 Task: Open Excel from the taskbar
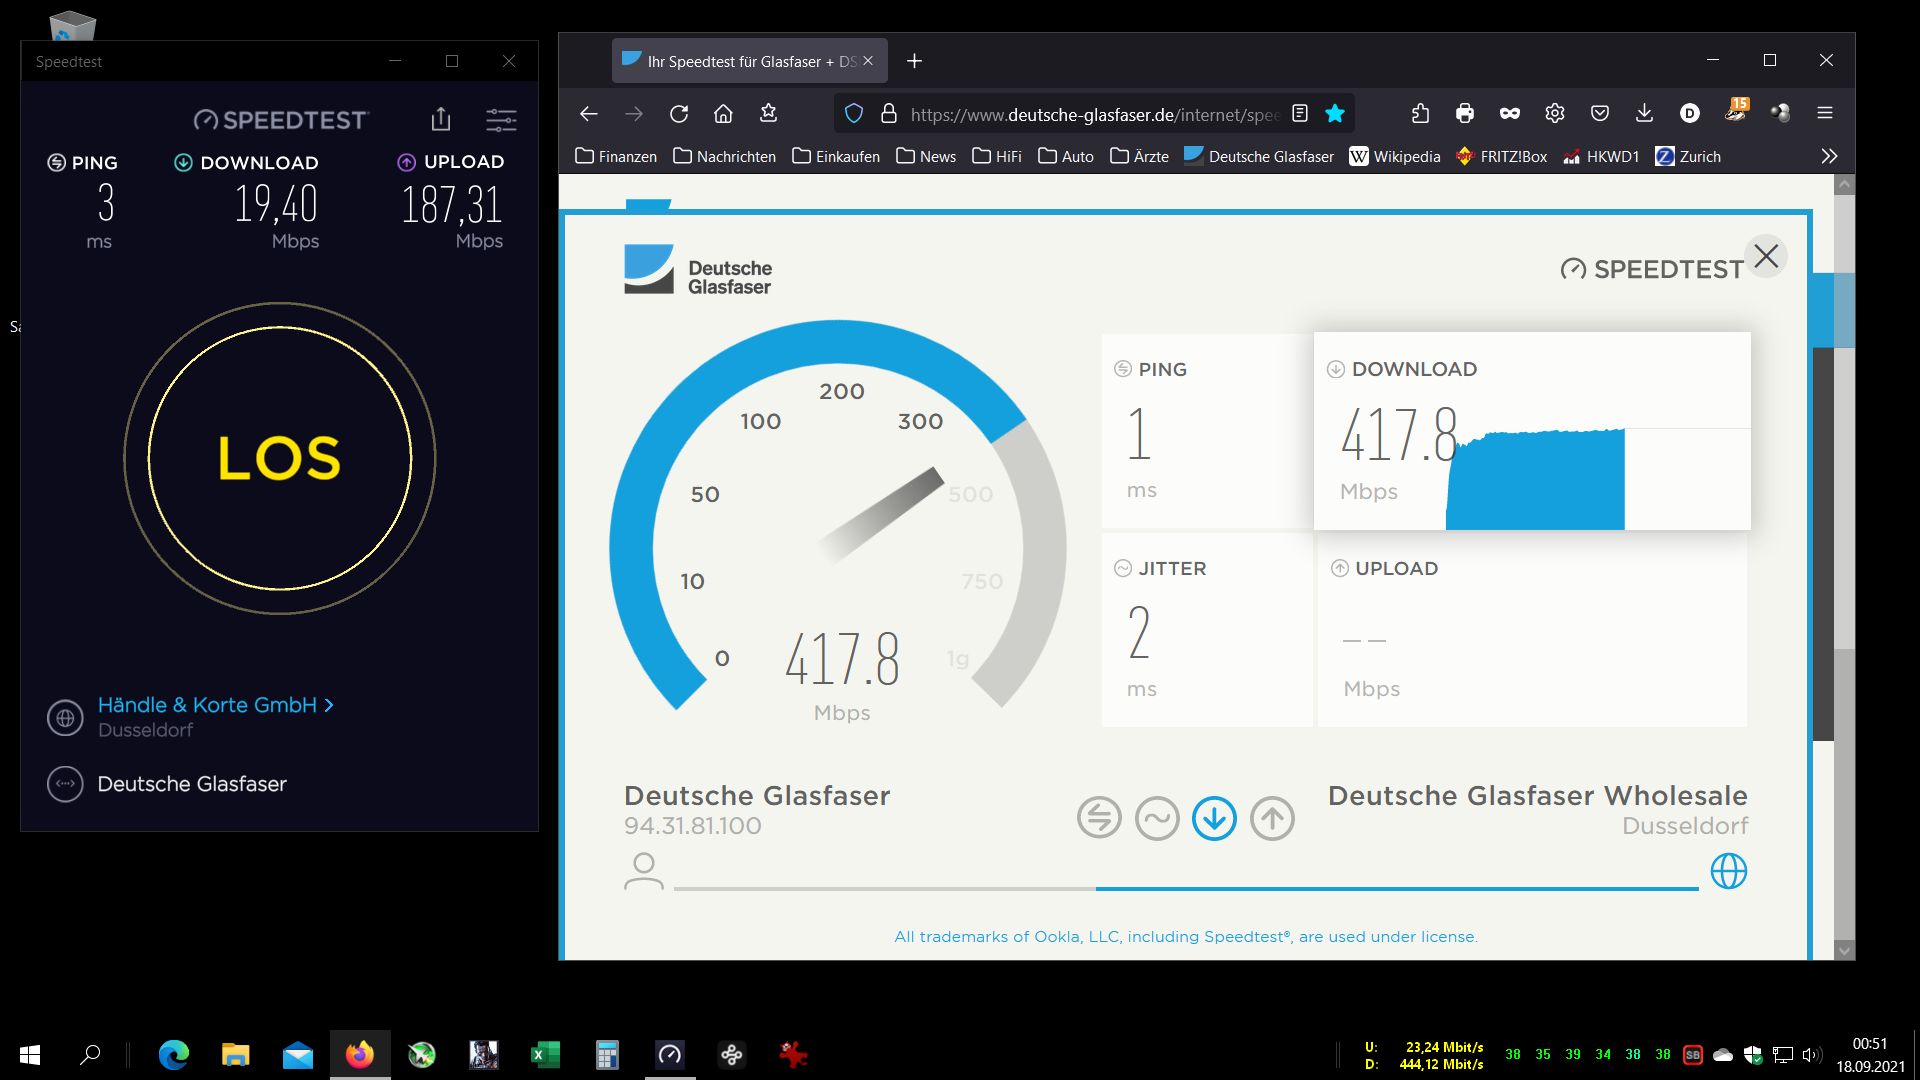point(546,1055)
